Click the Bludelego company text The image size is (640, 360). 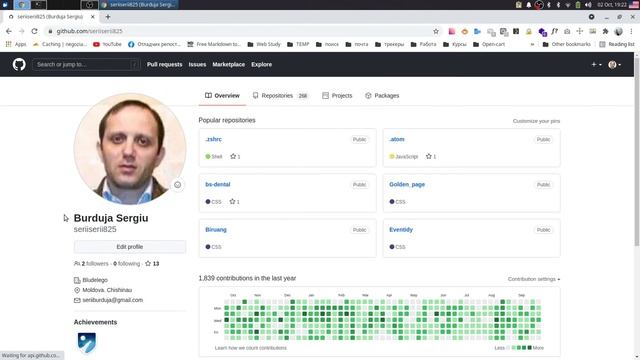click(x=95, y=280)
